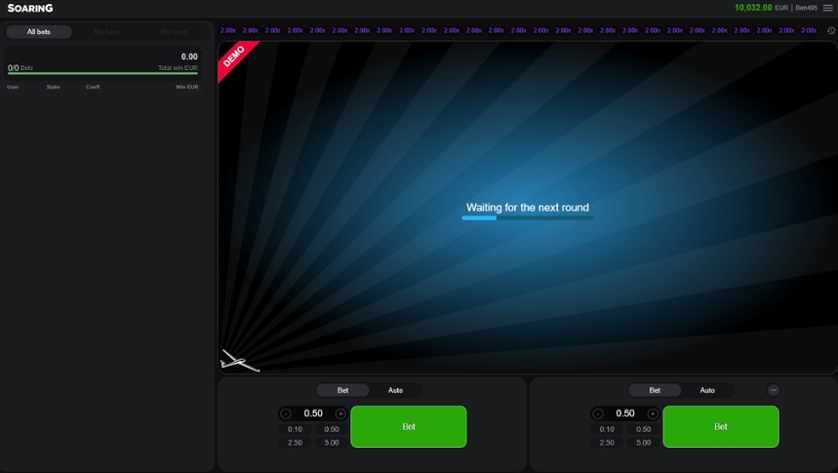The height and width of the screenshot is (473, 838).
Task: Click the stake amount field in left panel
Action: pos(313,414)
